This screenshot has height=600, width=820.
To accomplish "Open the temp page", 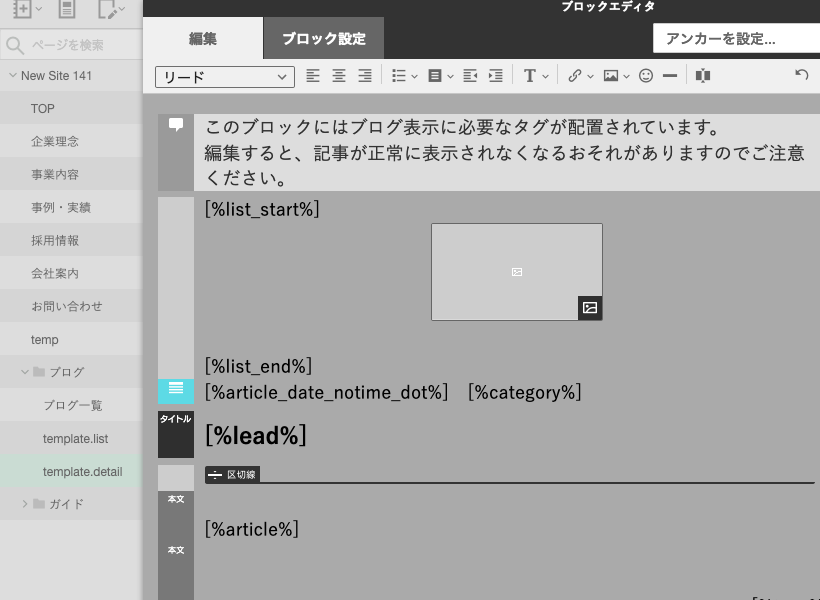I will click(71, 339).
